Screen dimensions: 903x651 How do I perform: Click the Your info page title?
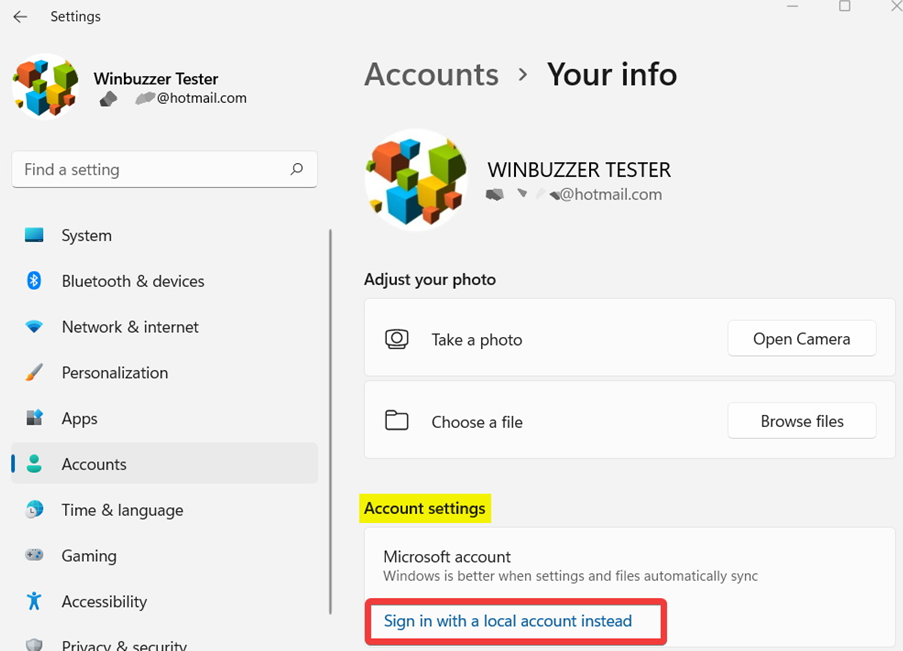click(x=612, y=74)
